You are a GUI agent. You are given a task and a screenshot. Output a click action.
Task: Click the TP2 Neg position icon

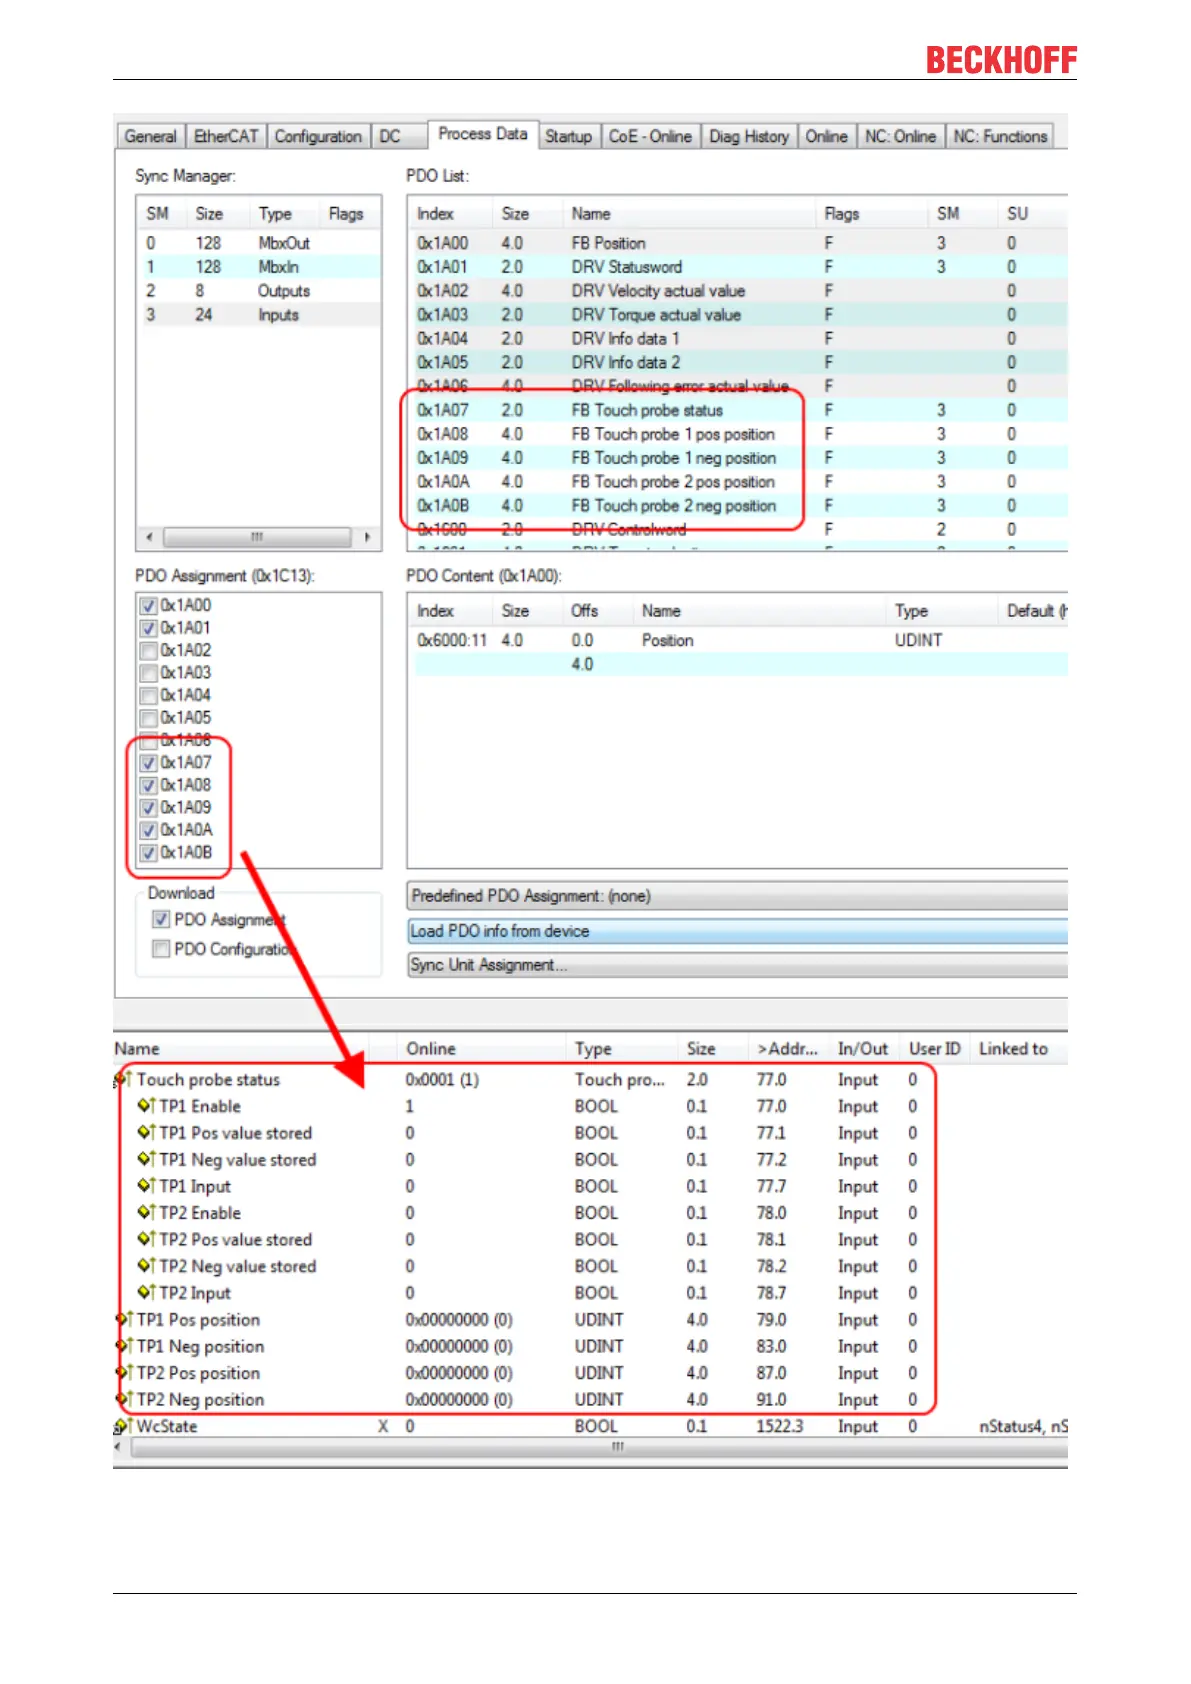tap(124, 1400)
